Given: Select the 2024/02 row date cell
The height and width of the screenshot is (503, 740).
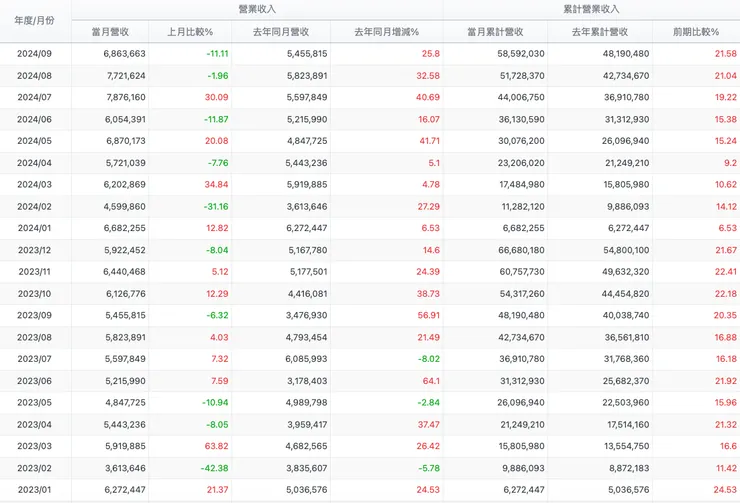Looking at the screenshot, I should pyautogui.click(x=34, y=207).
